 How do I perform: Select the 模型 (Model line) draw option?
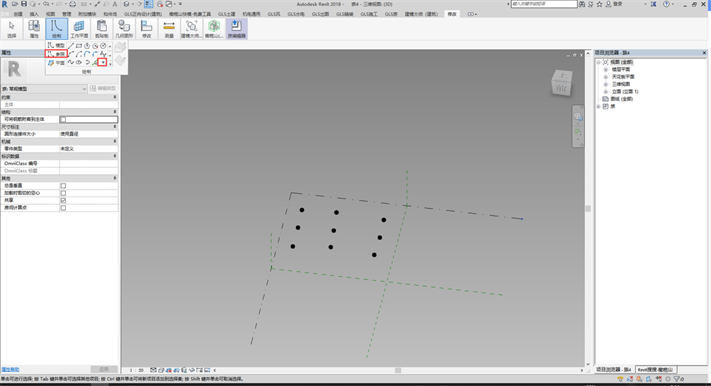tap(57, 45)
